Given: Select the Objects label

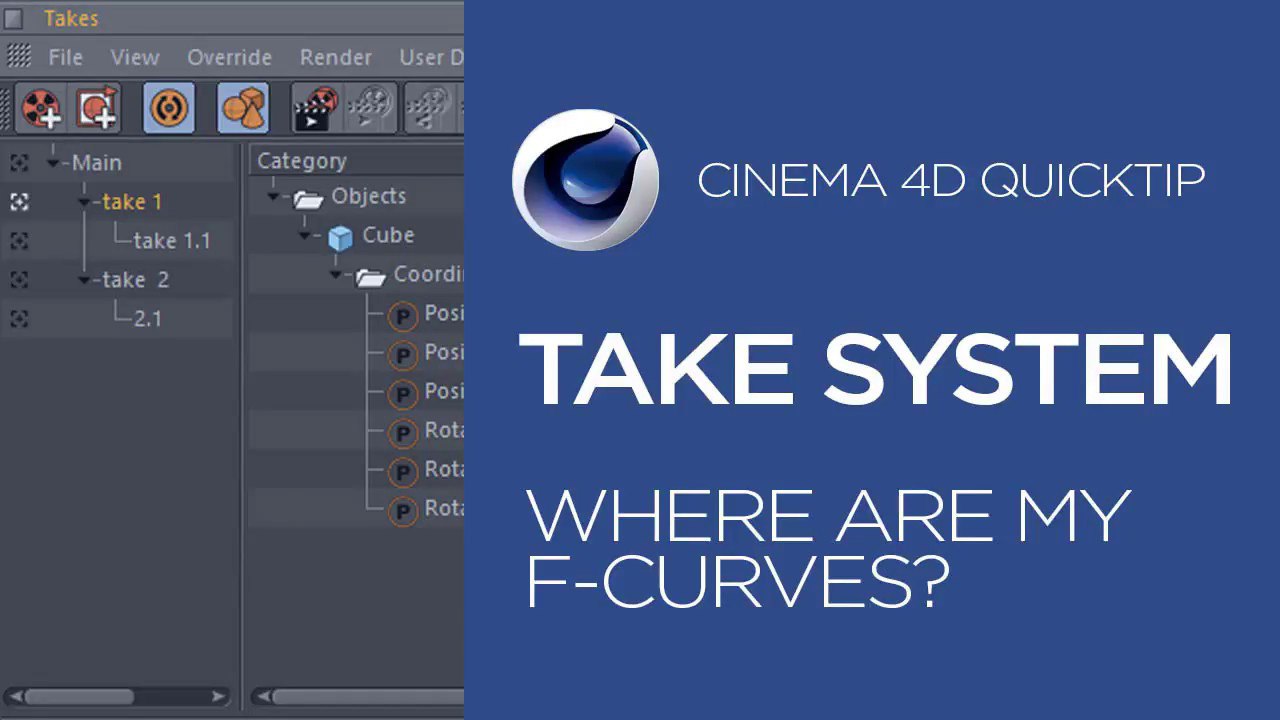Looking at the screenshot, I should (x=369, y=196).
